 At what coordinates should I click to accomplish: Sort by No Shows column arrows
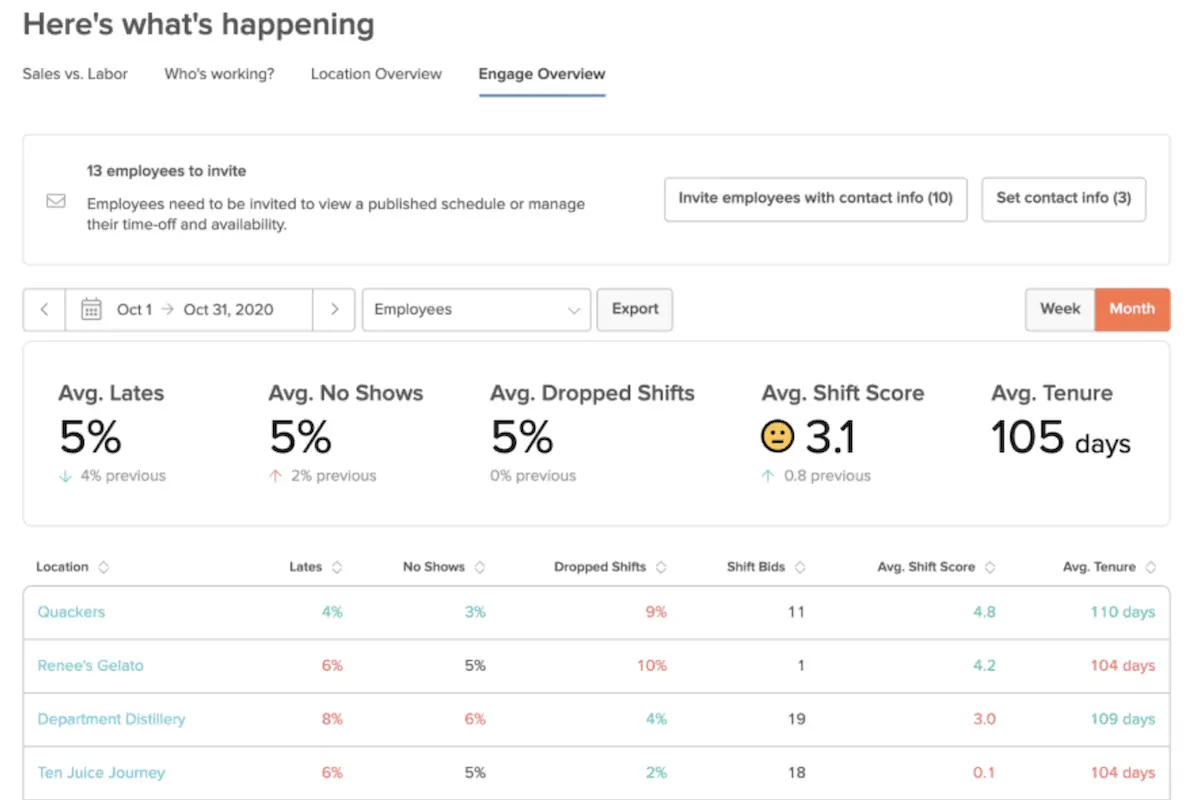point(480,567)
